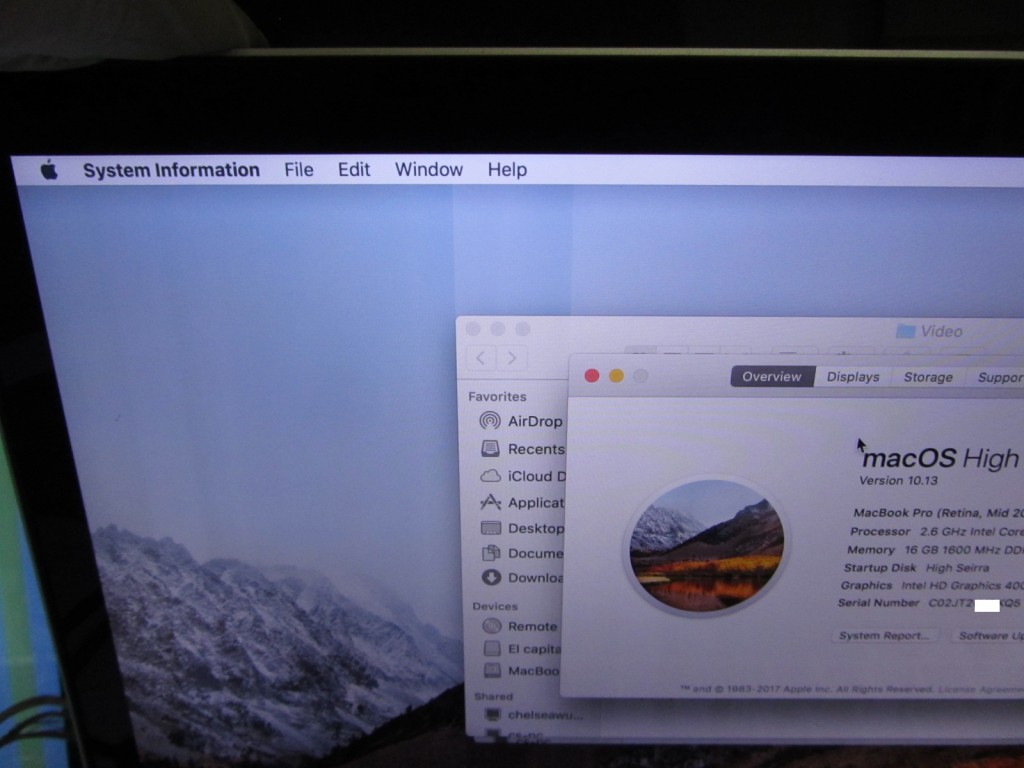Click the Startup Disk High Seirra value
The height and width of the screenshot is (768, 1024).
[957, 568]
